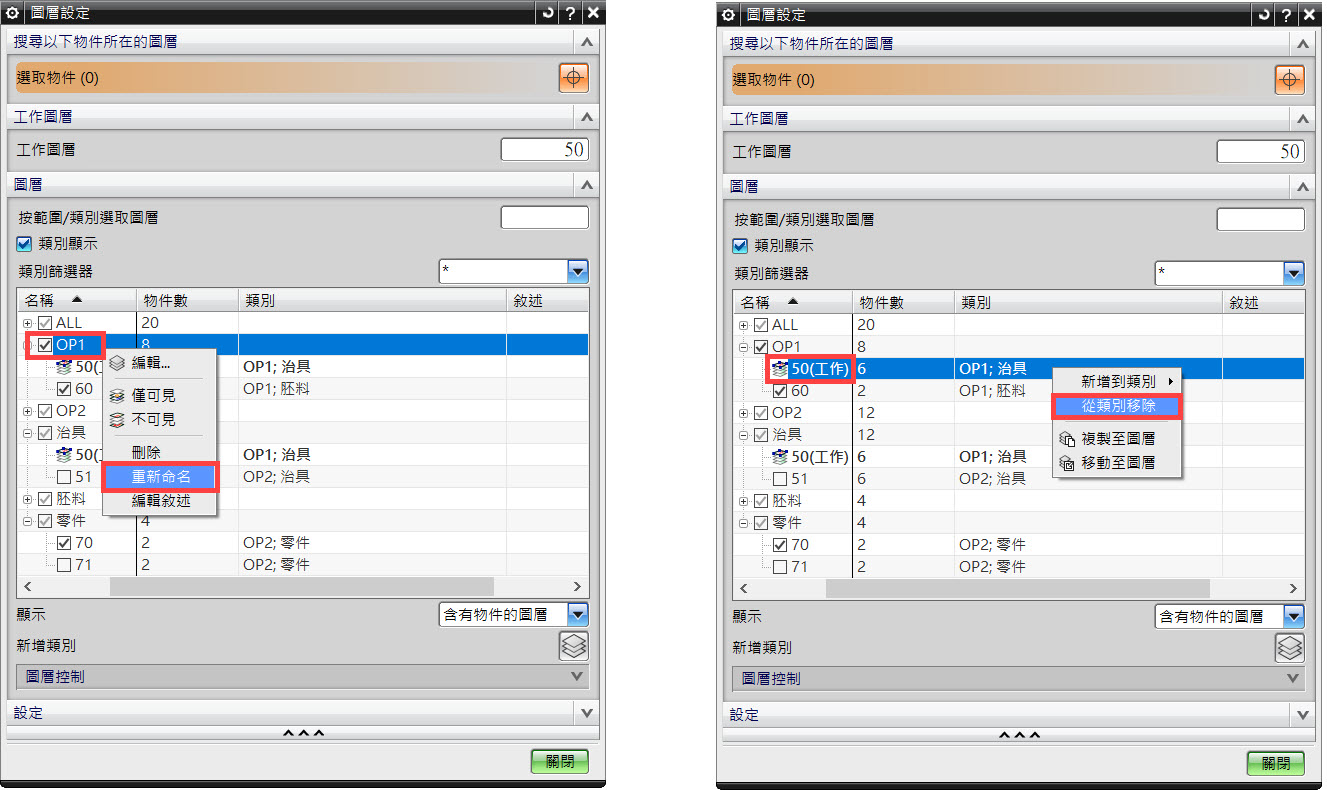Open help via ? icon in right dialog

pyautogui.click(x=1287, y=15)
